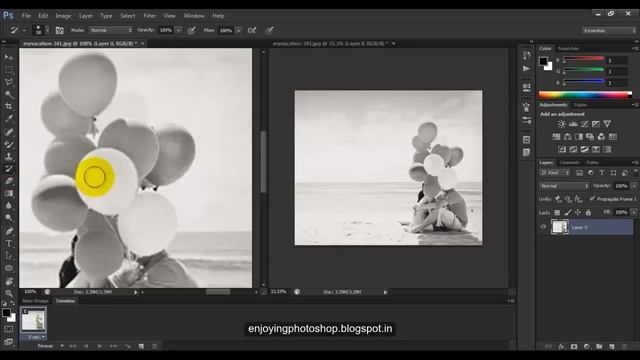Select the Dodge tool
The height and width of the screenshot is (360, 640).
point(9,218)
